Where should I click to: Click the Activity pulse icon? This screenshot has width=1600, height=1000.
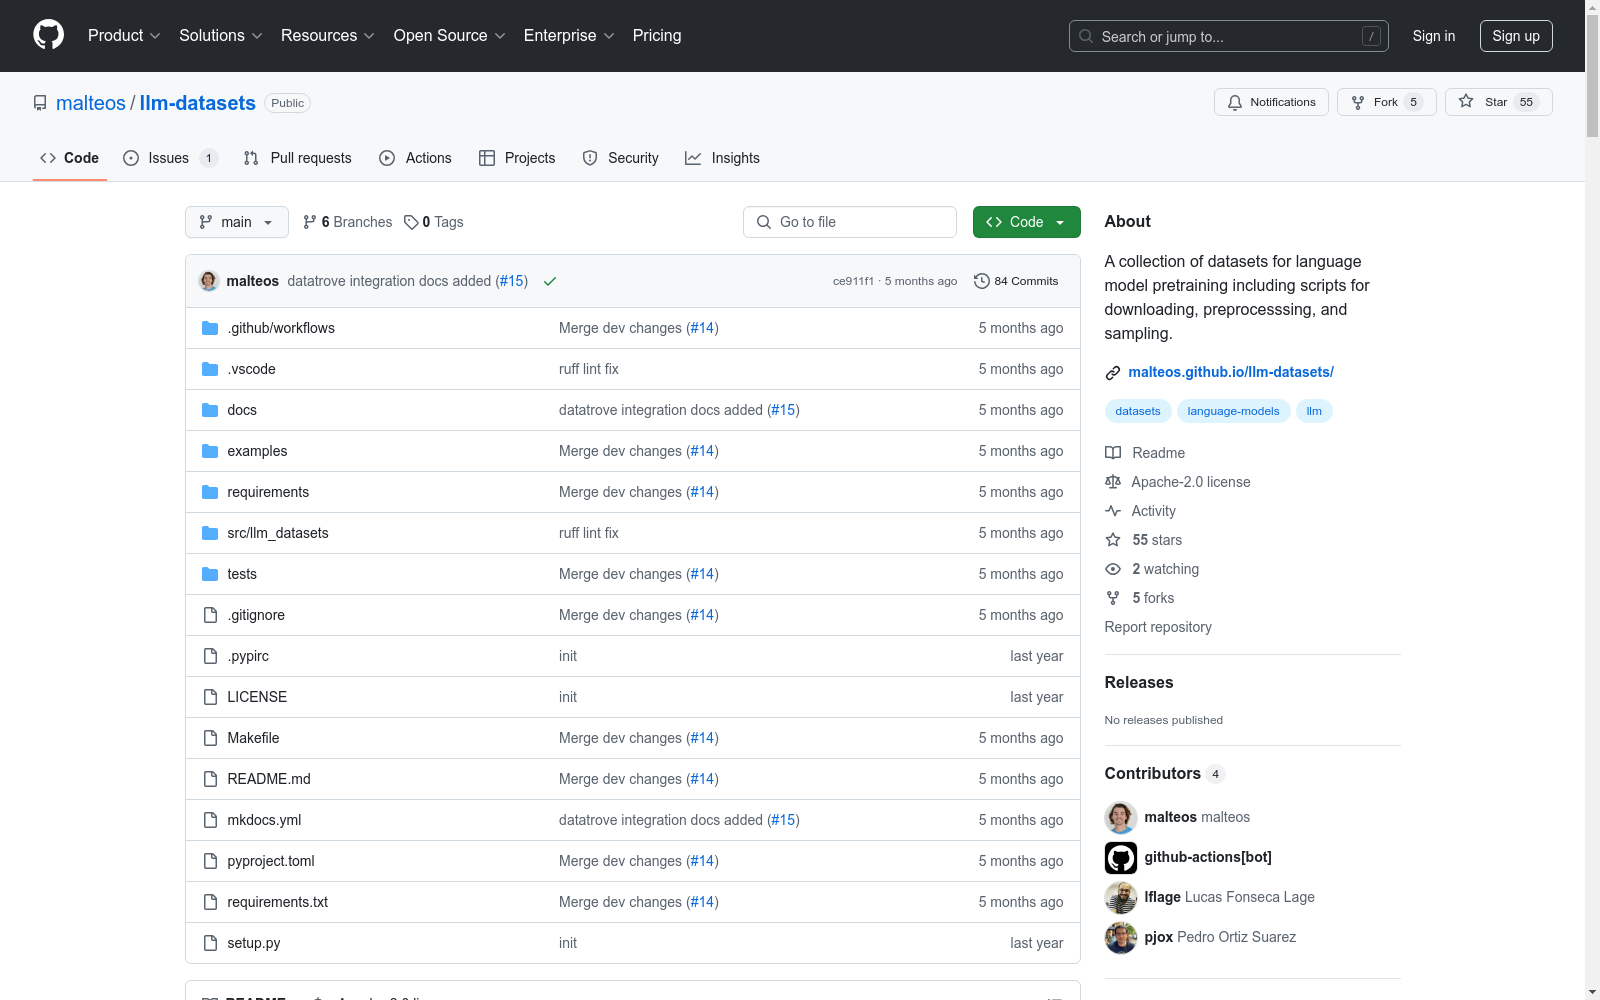click(x=1113, y=511)
